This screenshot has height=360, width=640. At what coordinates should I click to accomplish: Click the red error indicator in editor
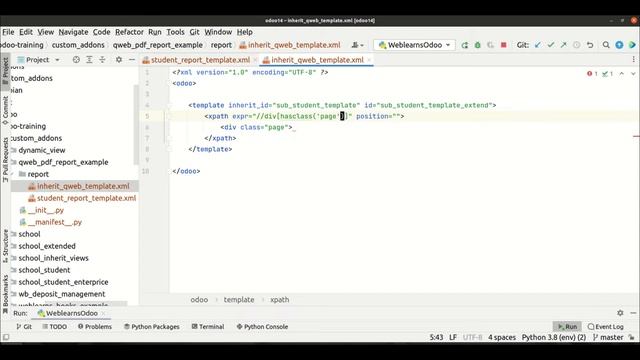[x=592, y=74]
